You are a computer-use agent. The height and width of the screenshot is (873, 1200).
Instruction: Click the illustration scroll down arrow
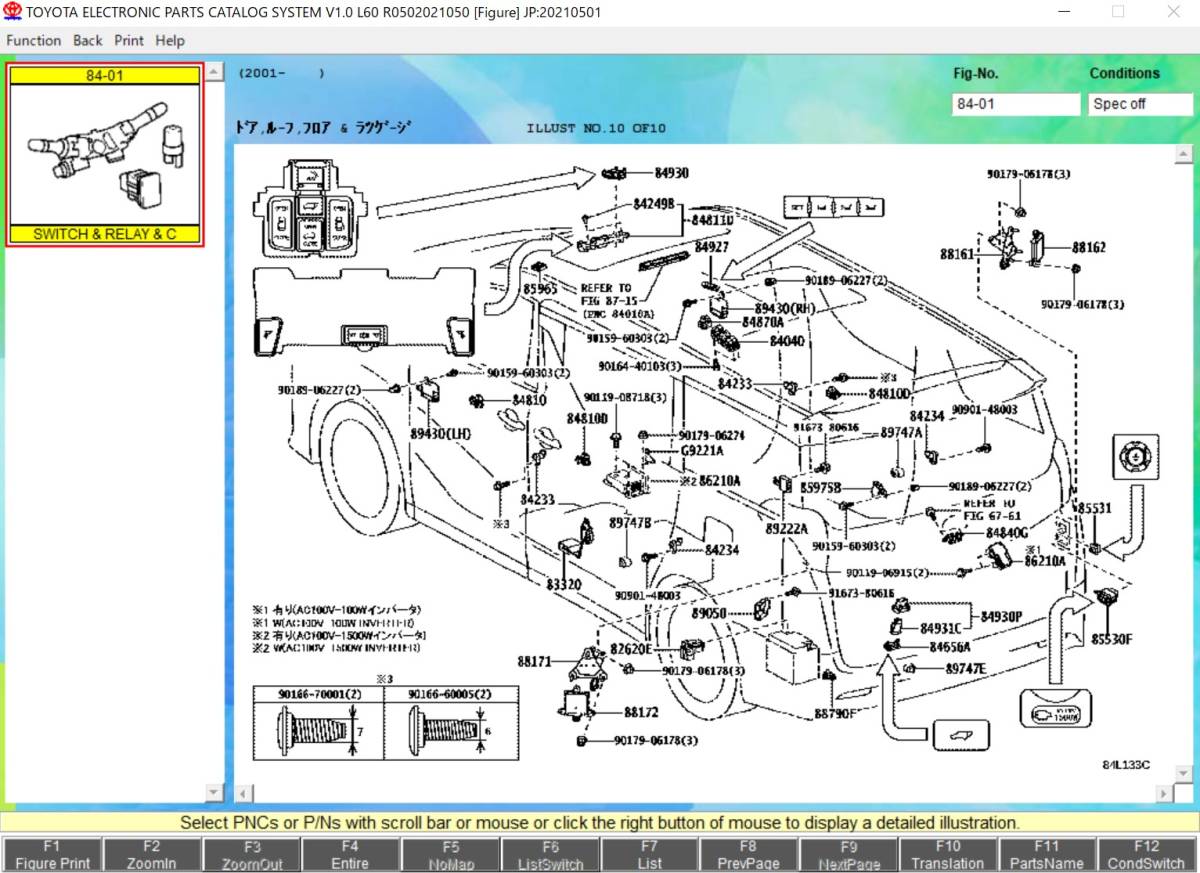point(1183,774)
